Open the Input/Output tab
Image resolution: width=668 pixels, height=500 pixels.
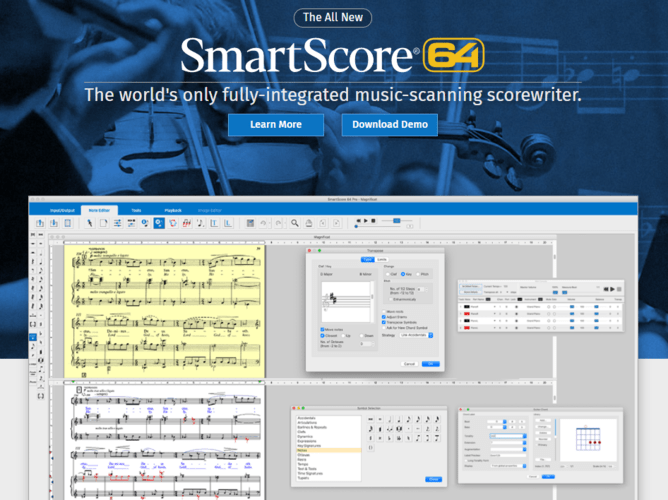pyautogui.click(x=62, y=210)
